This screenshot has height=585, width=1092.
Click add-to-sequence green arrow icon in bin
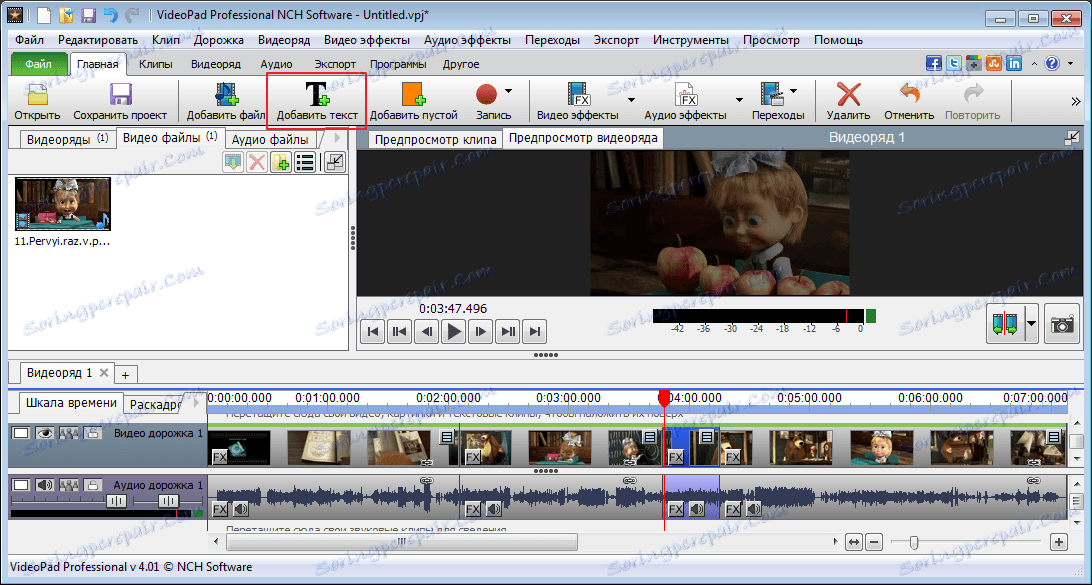(x=233, y=163)
